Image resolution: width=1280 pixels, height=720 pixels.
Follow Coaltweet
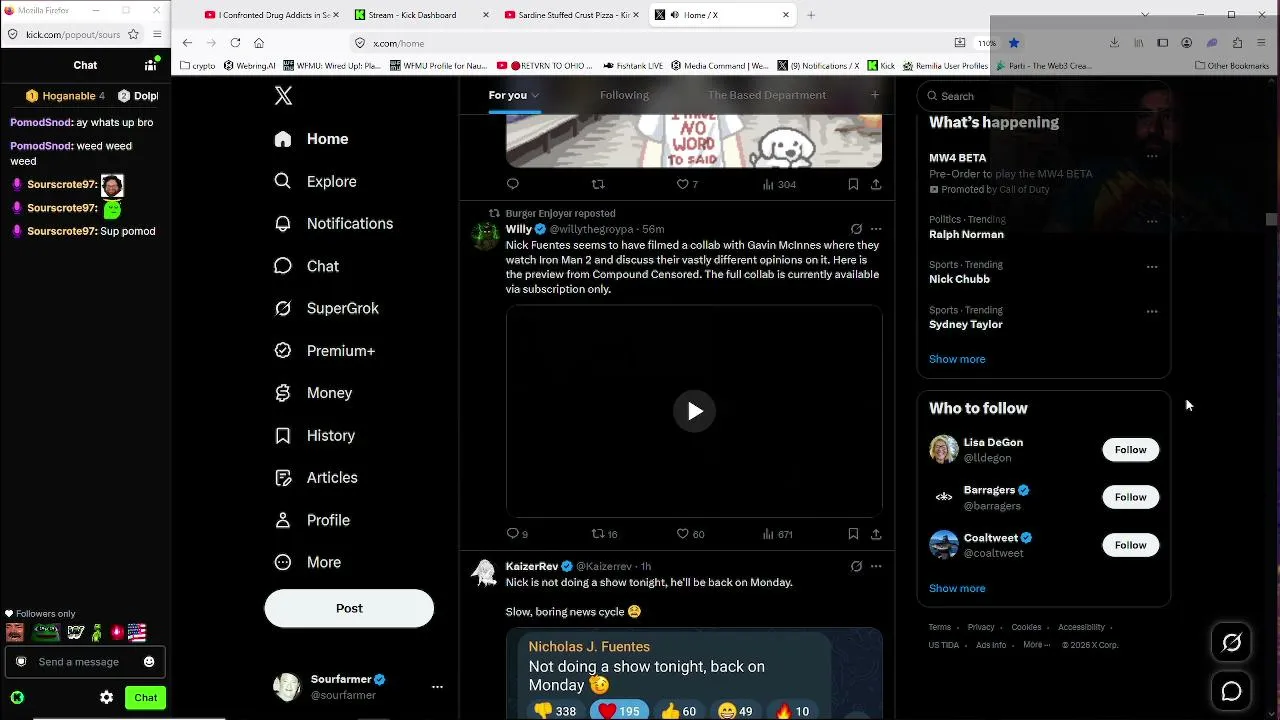coord(1131,545)
